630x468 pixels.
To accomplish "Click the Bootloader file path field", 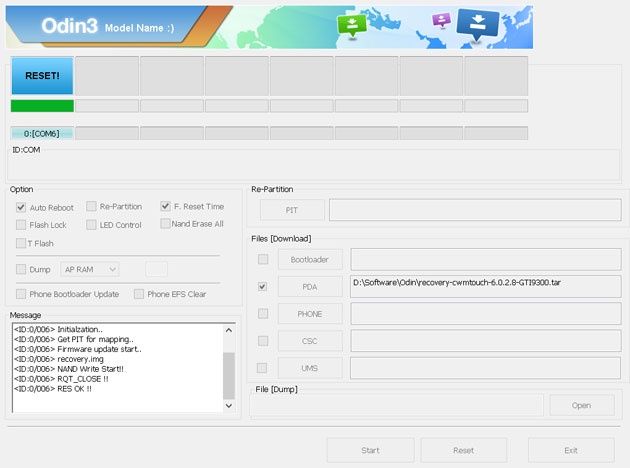I will [486, 259].
